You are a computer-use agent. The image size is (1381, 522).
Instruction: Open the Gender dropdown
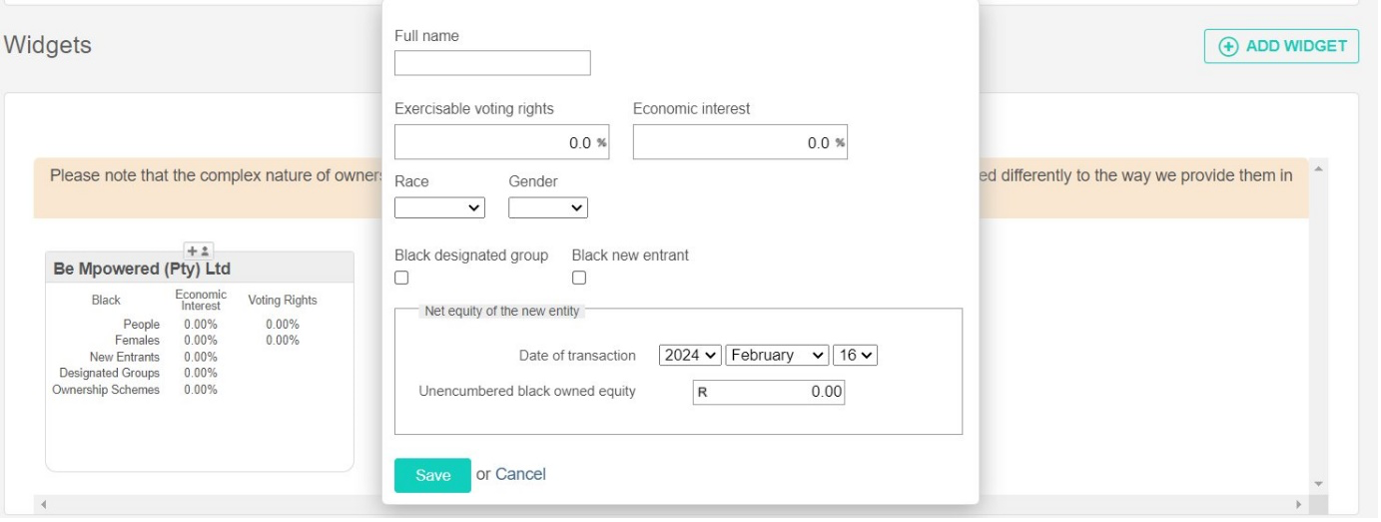coord(548,208)
